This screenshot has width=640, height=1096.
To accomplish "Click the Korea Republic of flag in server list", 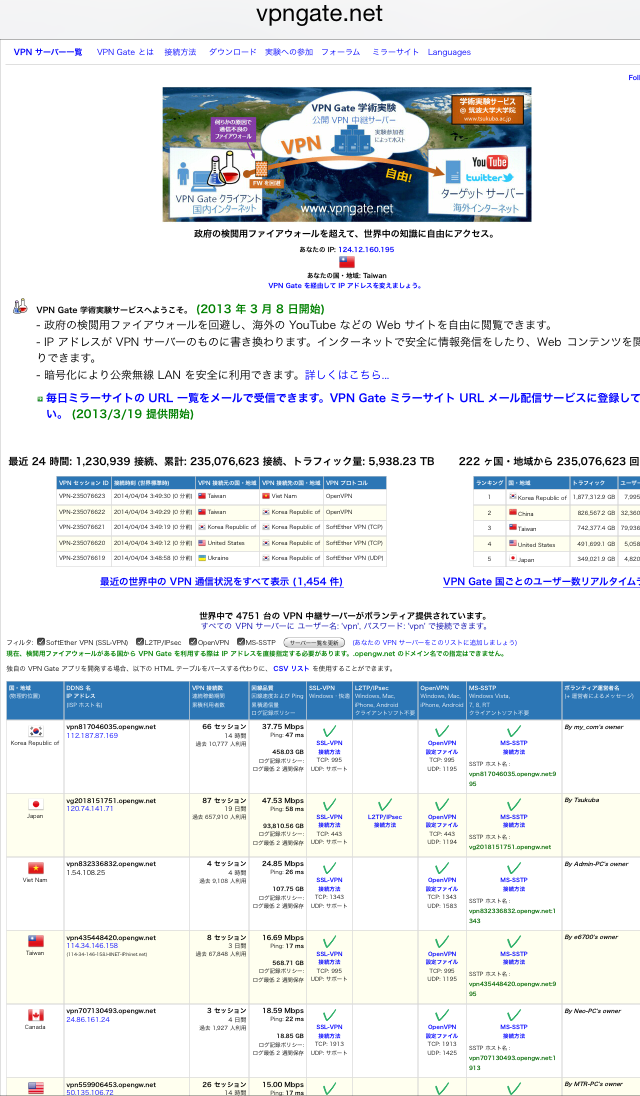I will point(35,731).
